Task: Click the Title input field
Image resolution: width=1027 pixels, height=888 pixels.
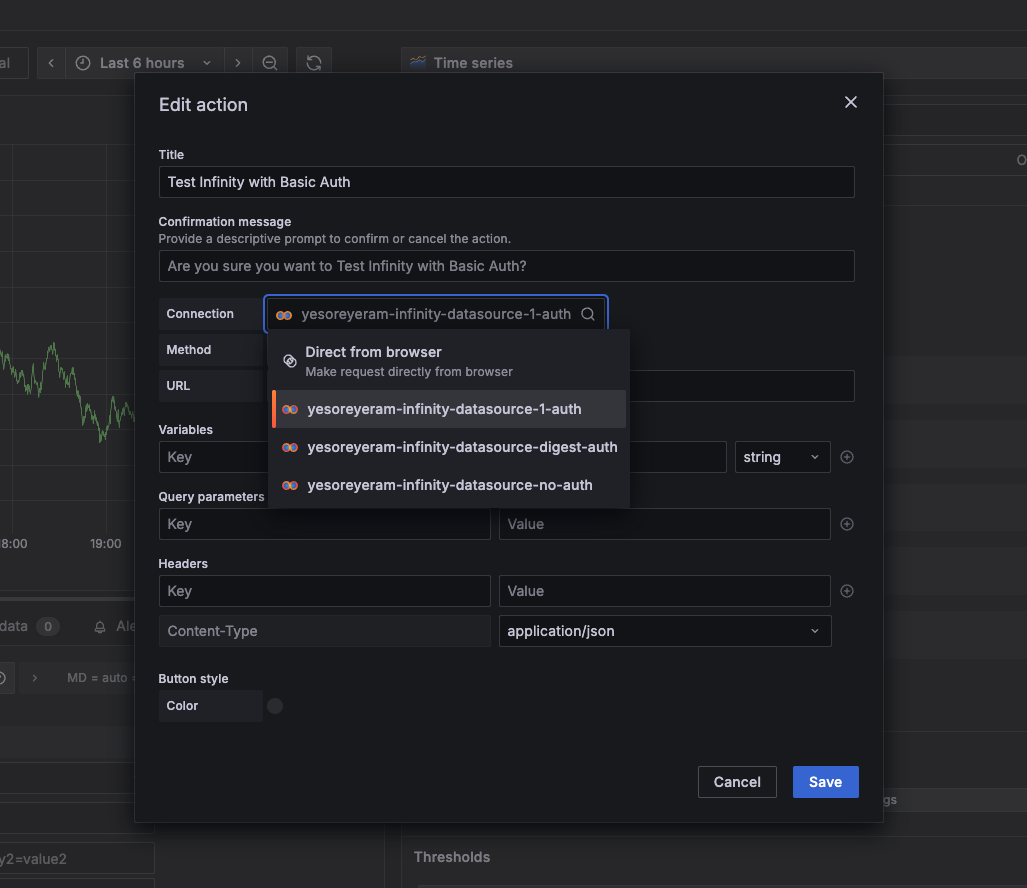Action: coord(506,182)
